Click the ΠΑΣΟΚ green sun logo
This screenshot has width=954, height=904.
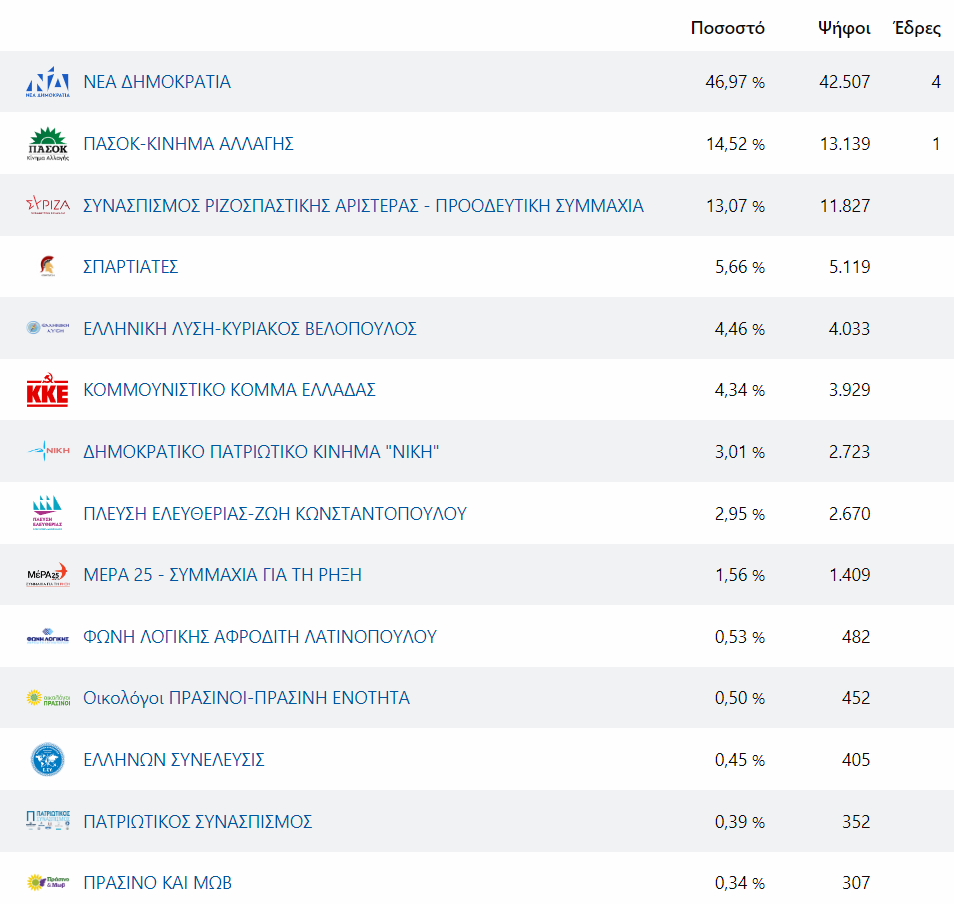(x=47, y=144)
